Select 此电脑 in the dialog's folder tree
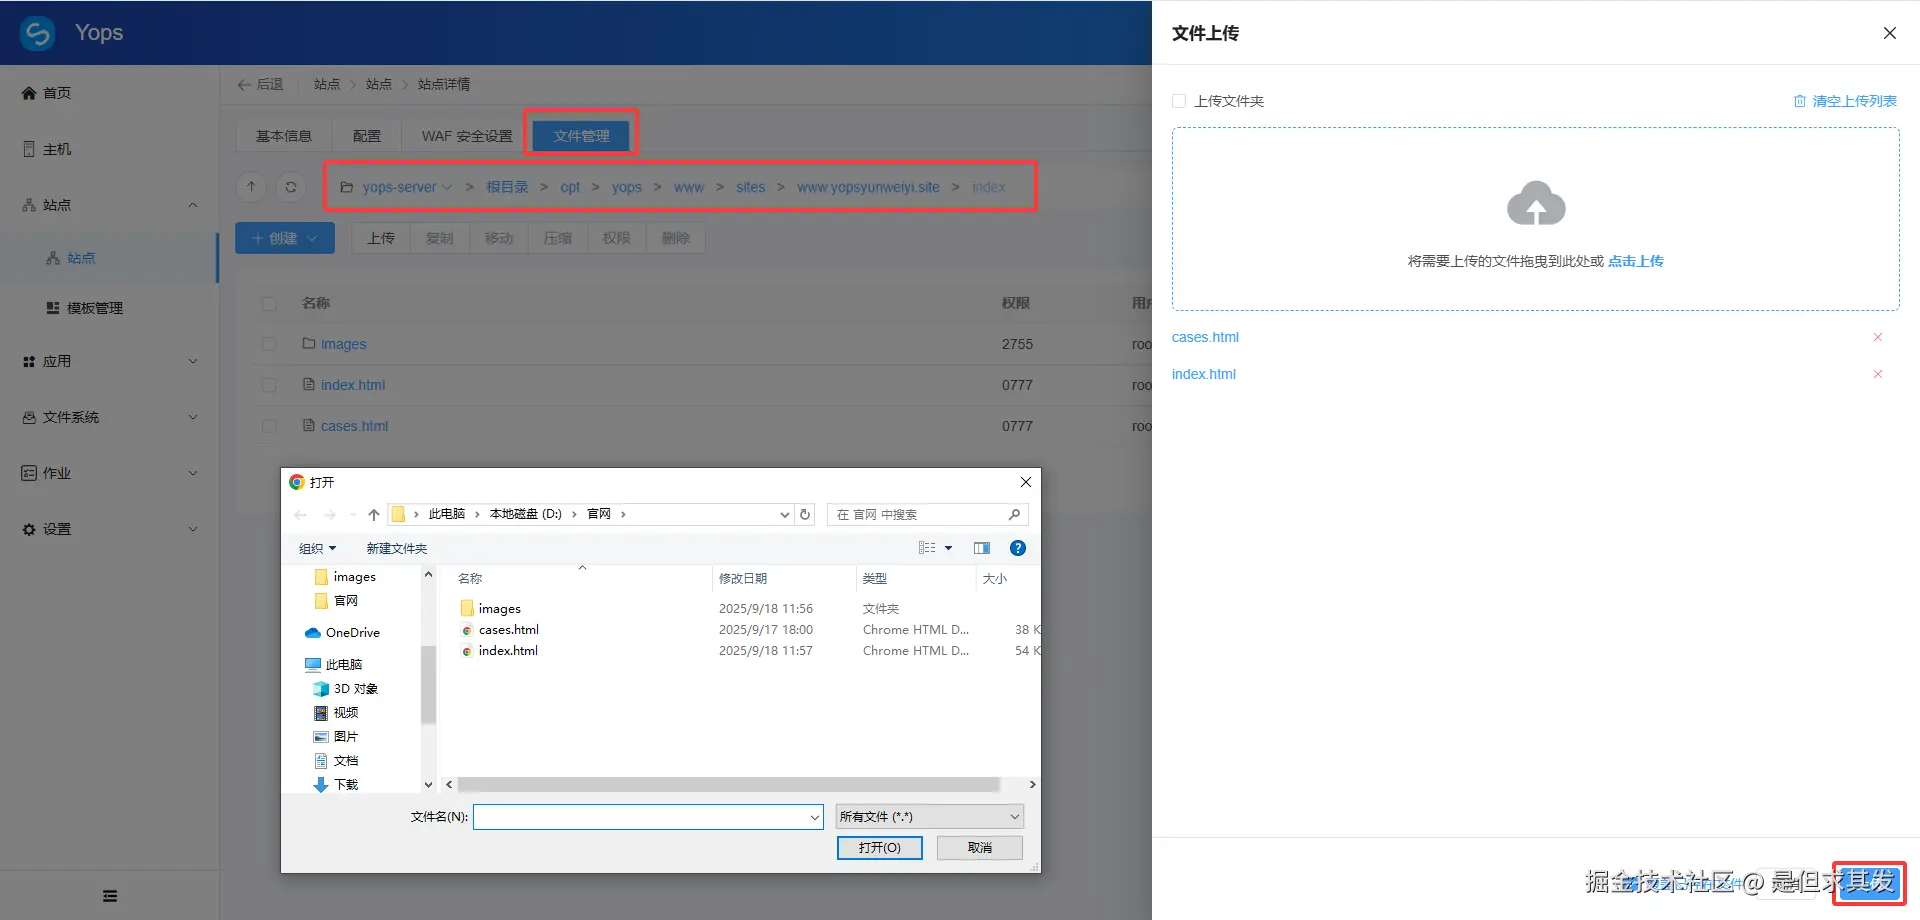 pyautogui.click(x=334, y=665)
